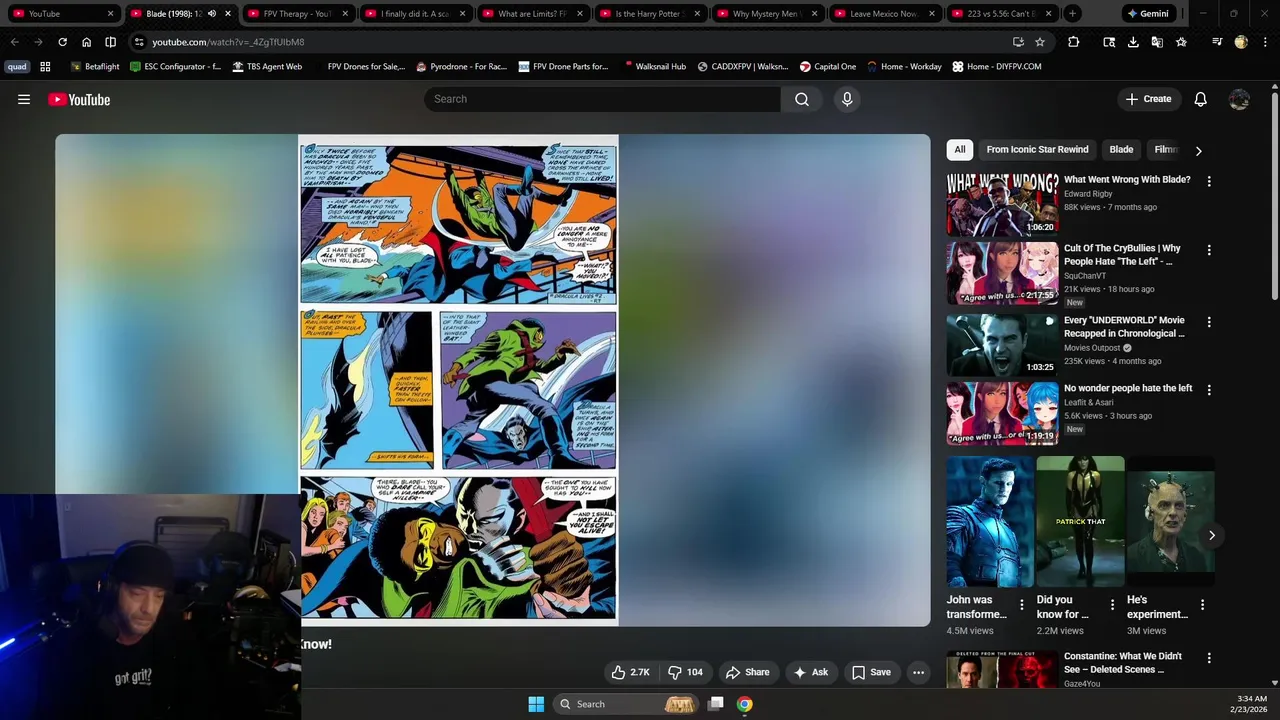Click the Ask button below the video
Screen dimensions: 1280x720
click(810, 672)
